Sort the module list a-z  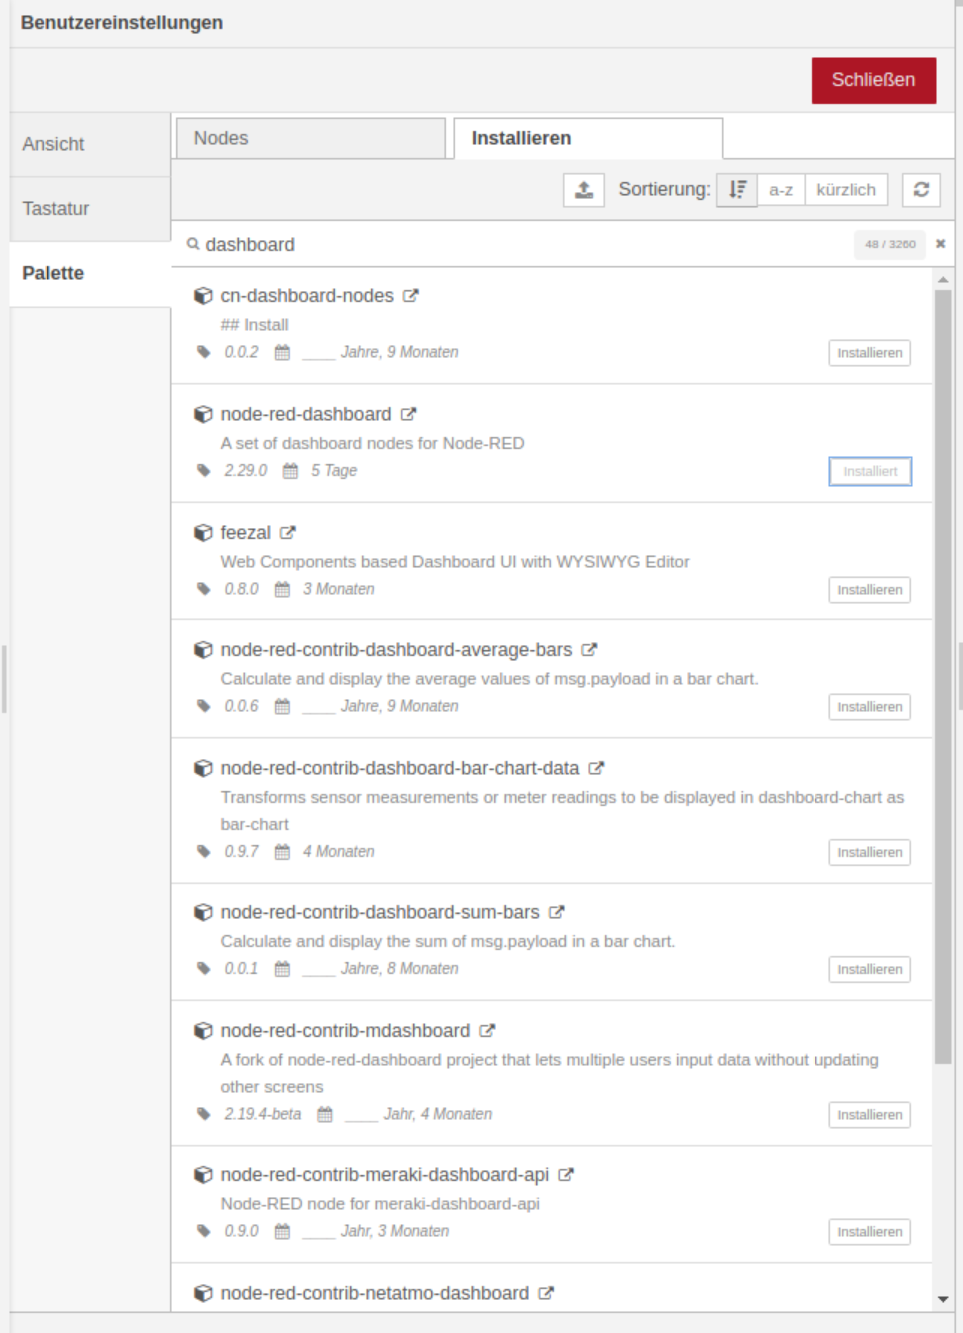[781, 190]
